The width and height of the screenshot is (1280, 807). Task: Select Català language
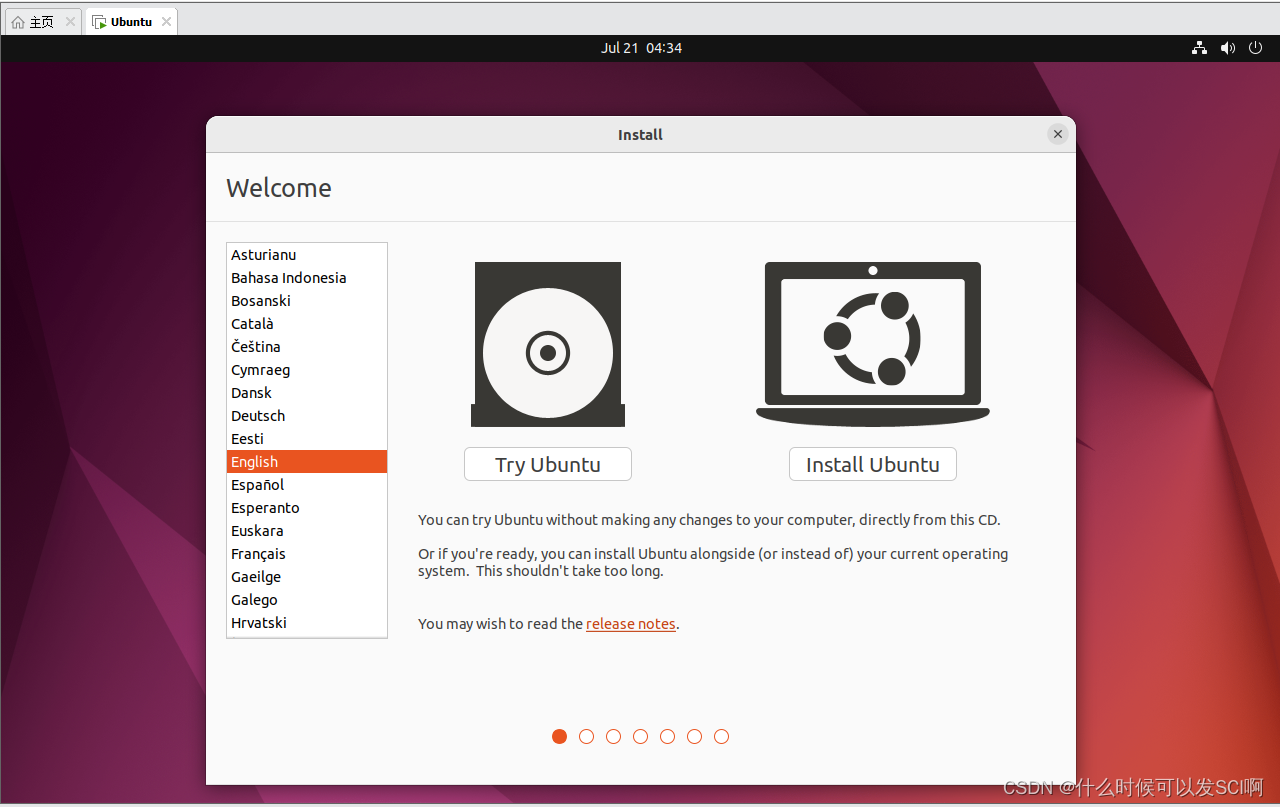click(307, 324)
